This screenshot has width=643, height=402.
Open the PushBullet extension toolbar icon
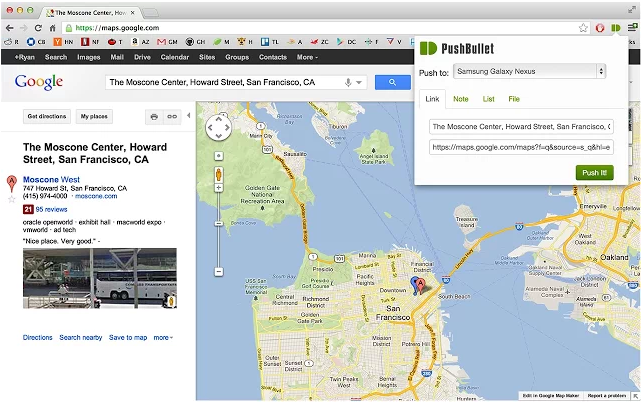[616, 28]
